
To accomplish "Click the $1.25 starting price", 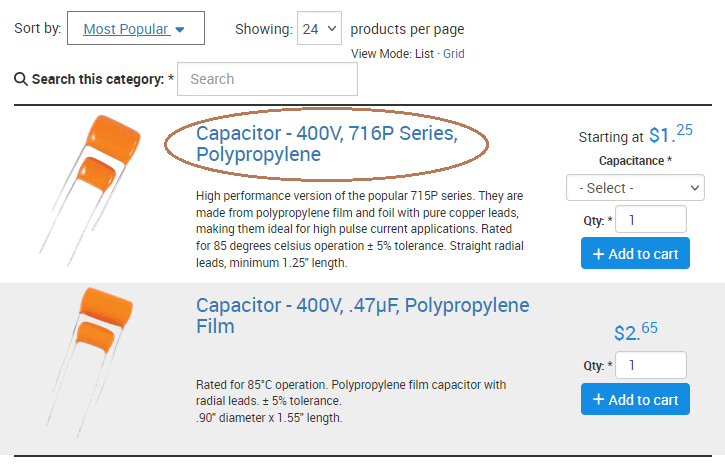I will pos(670,135).
